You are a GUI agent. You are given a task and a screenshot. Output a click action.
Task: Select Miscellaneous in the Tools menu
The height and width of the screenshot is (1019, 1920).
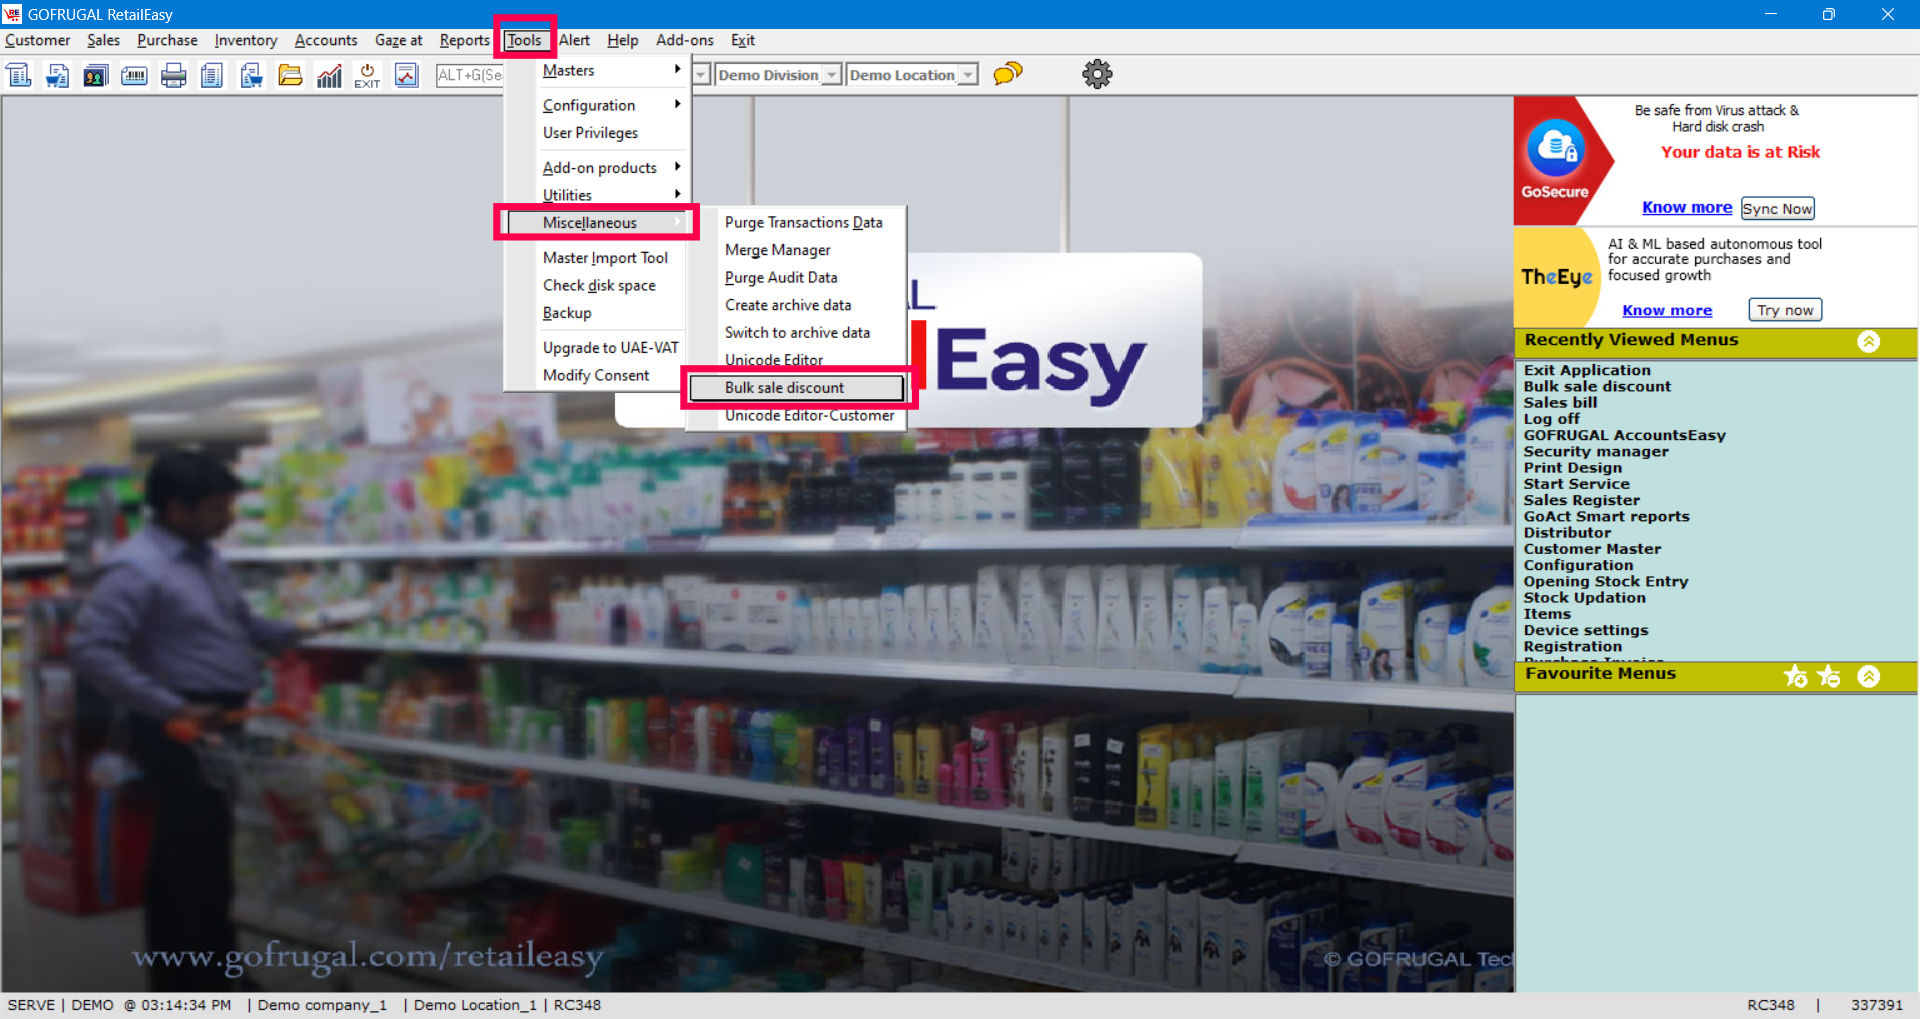598,222
